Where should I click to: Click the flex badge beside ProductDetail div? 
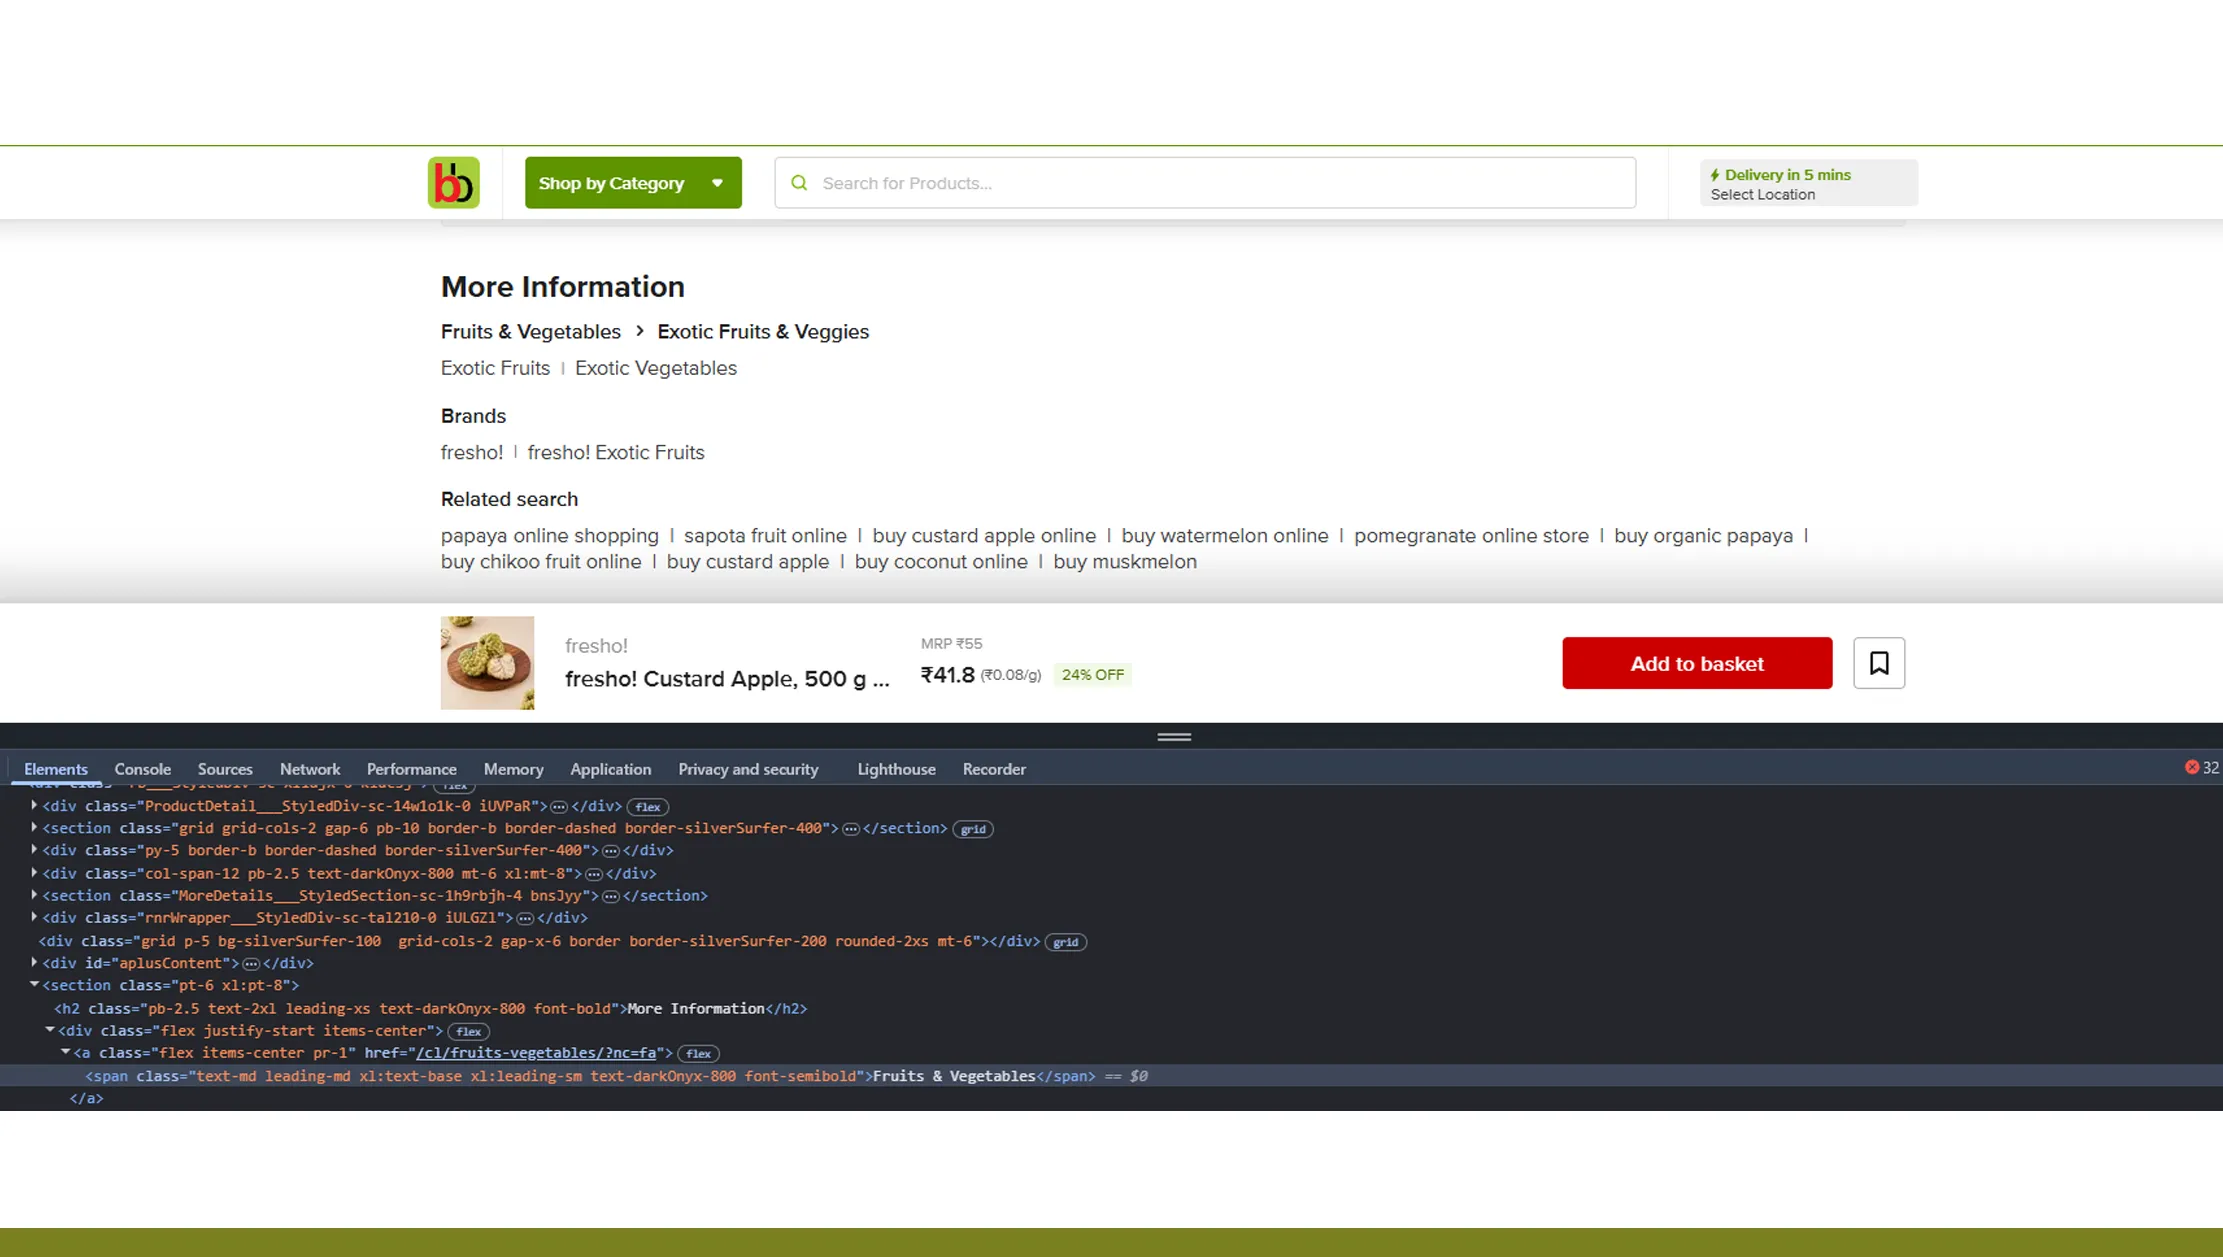coord(647,807)
